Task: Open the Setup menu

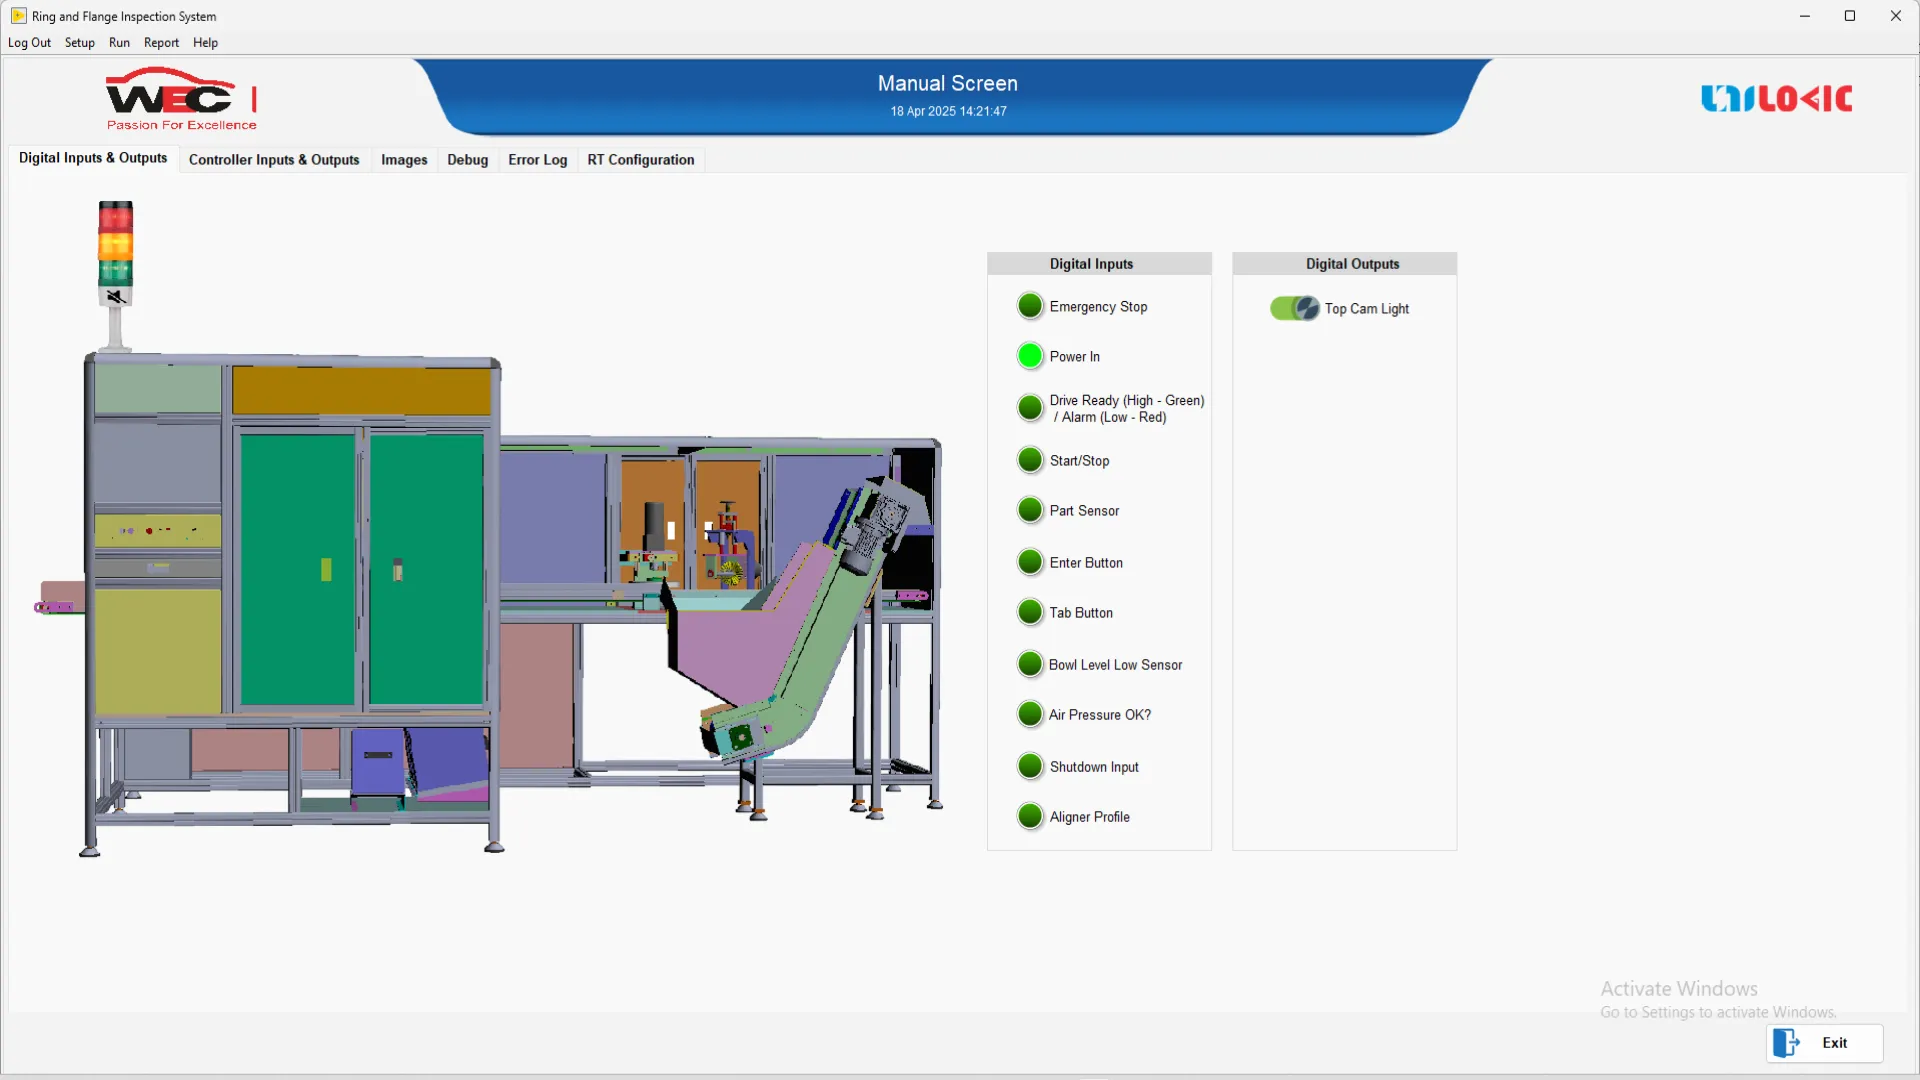Action: click(x=80, y=43)
